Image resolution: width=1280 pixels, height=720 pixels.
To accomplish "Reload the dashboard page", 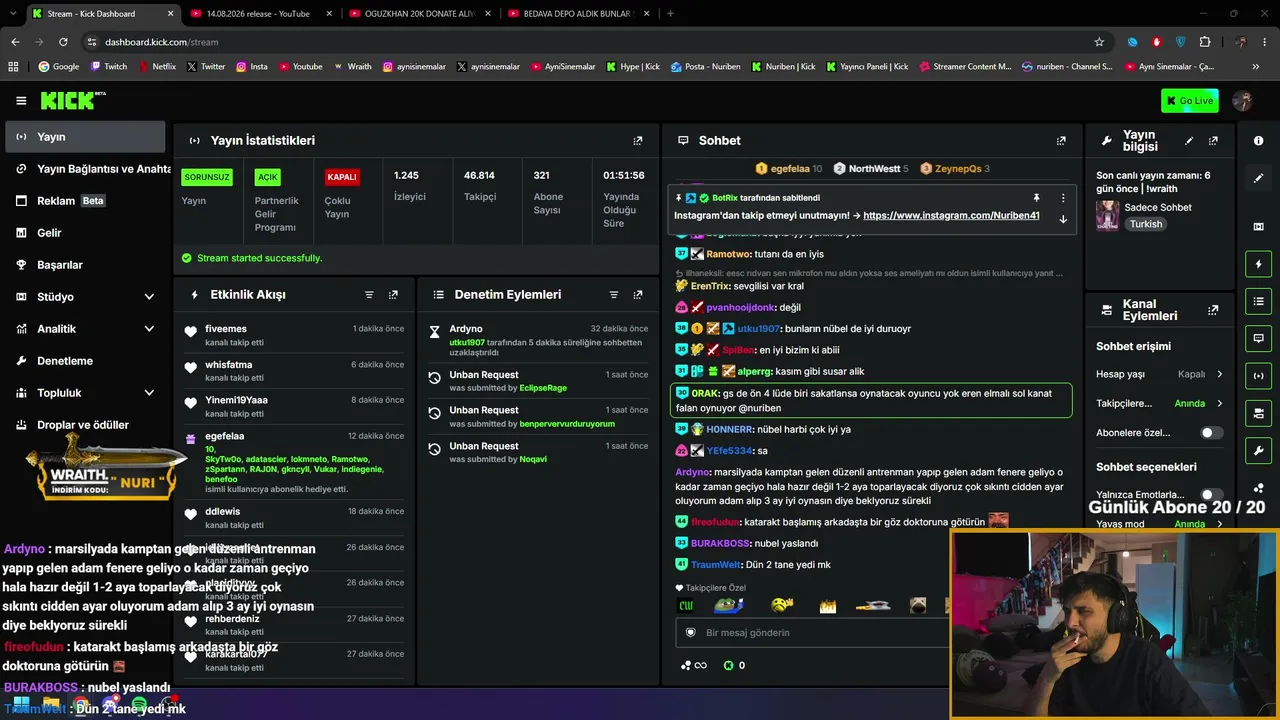I will tap(63, 42).
